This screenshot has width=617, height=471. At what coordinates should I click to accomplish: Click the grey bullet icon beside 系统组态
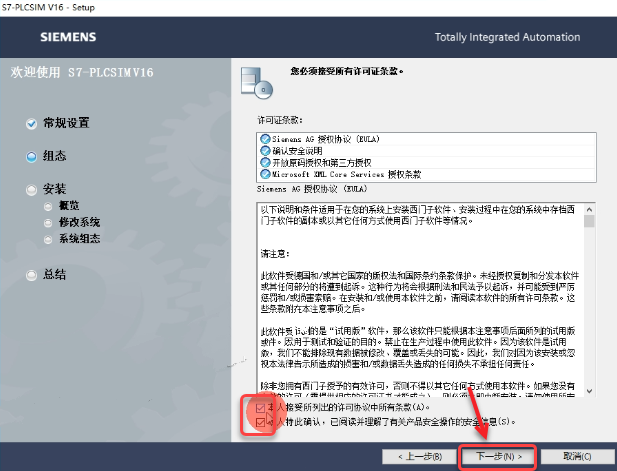pyautogui.click(x=48, y=239)
